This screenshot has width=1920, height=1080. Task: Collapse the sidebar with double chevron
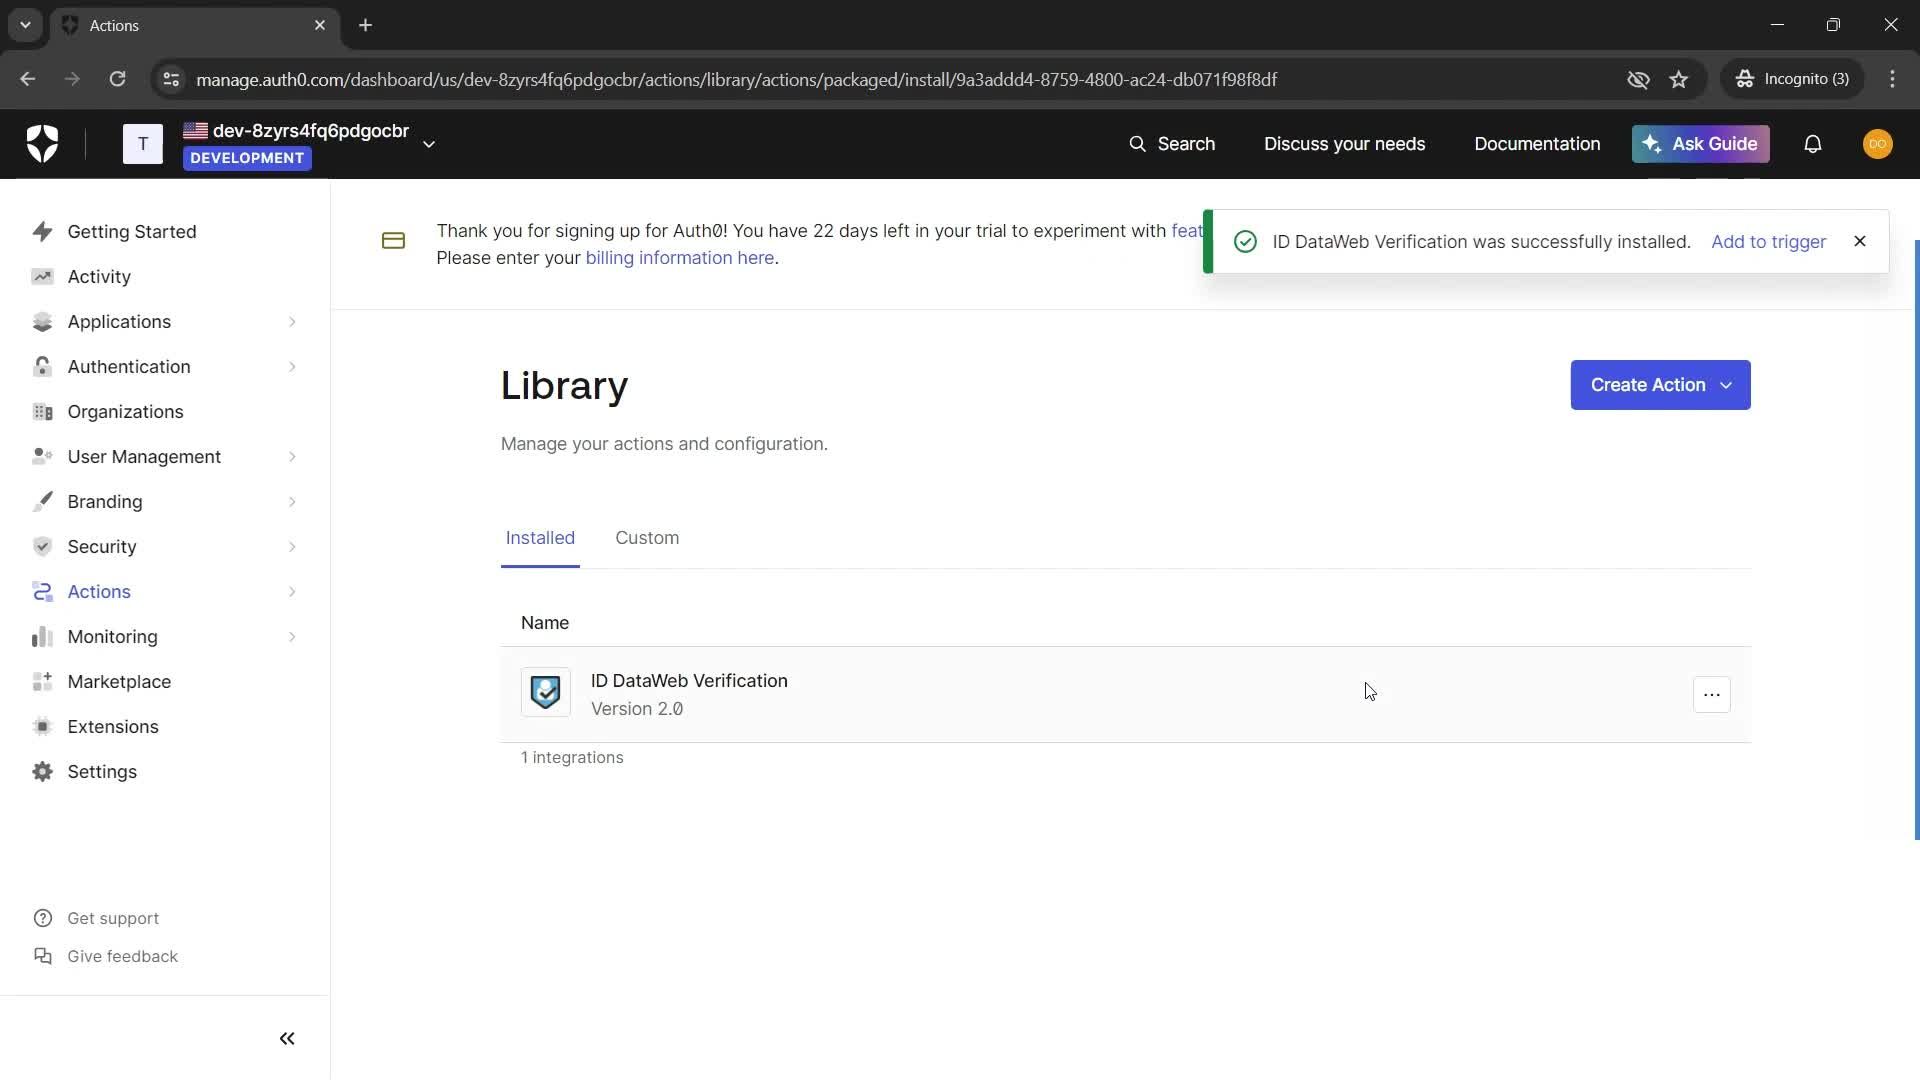point(287,1039)
